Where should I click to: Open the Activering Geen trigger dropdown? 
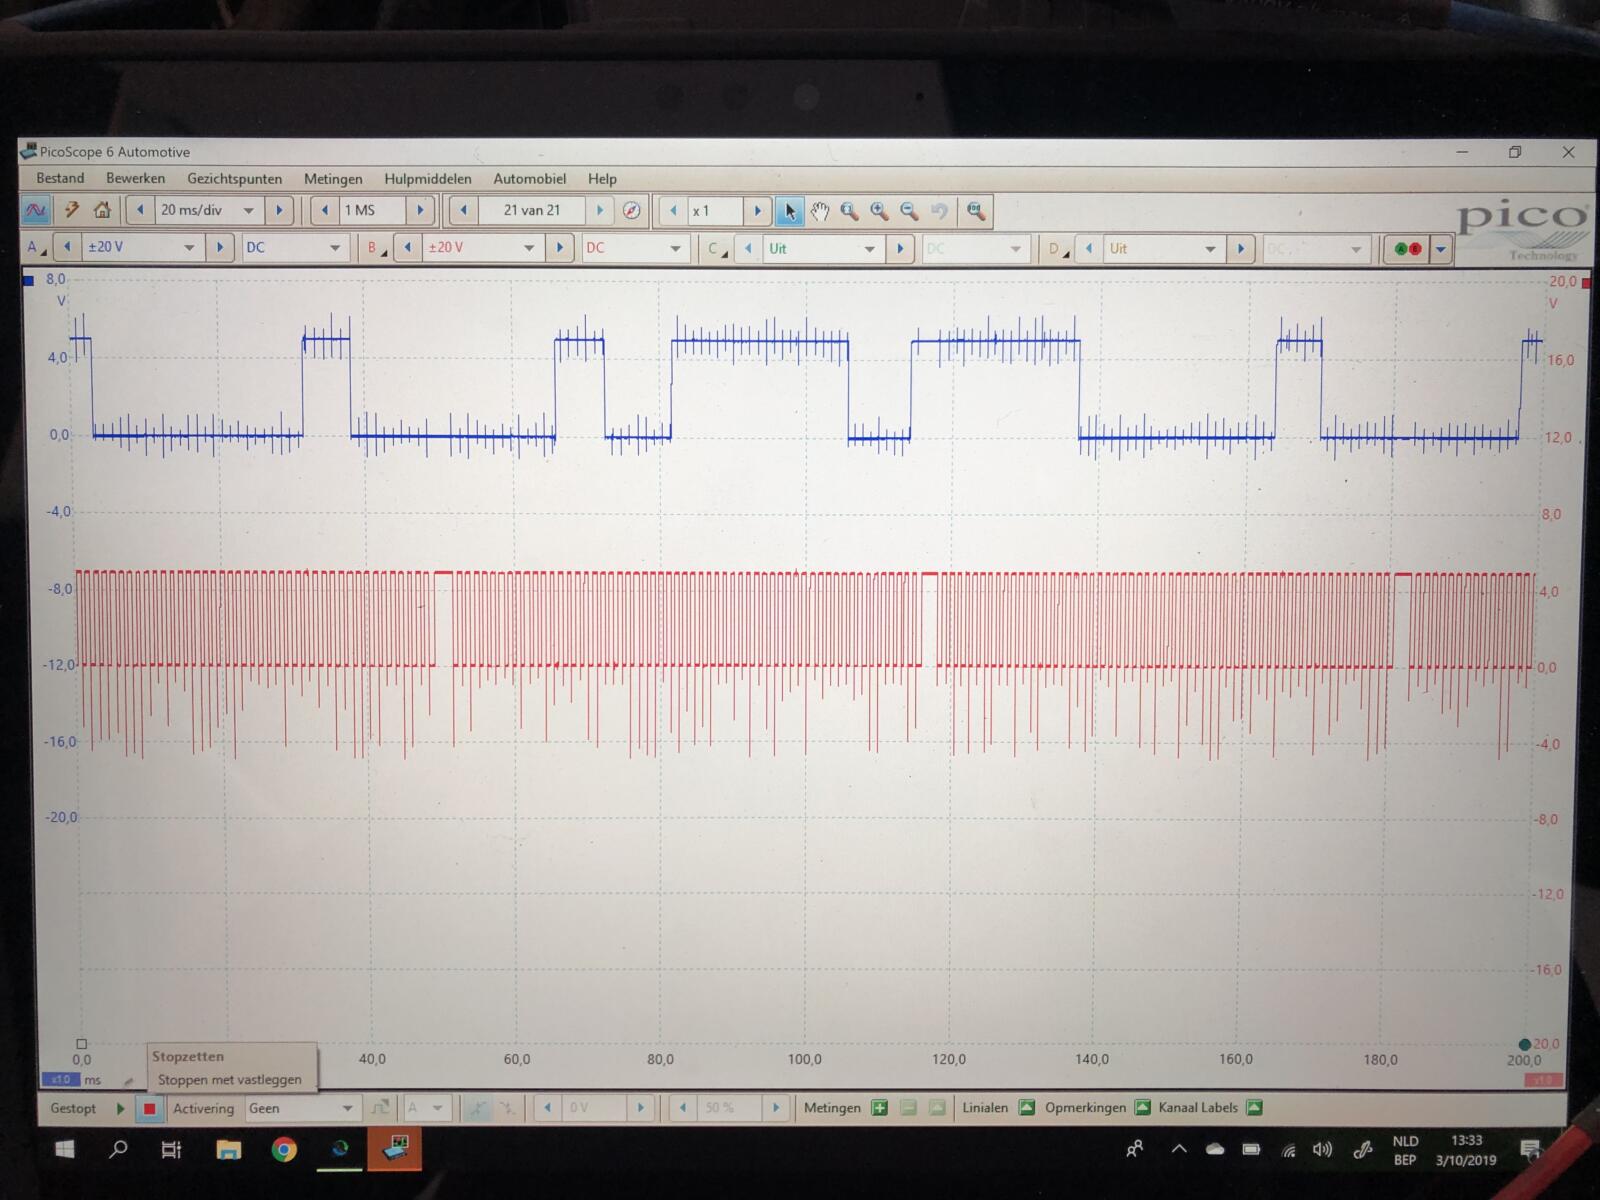(347, 1108)
